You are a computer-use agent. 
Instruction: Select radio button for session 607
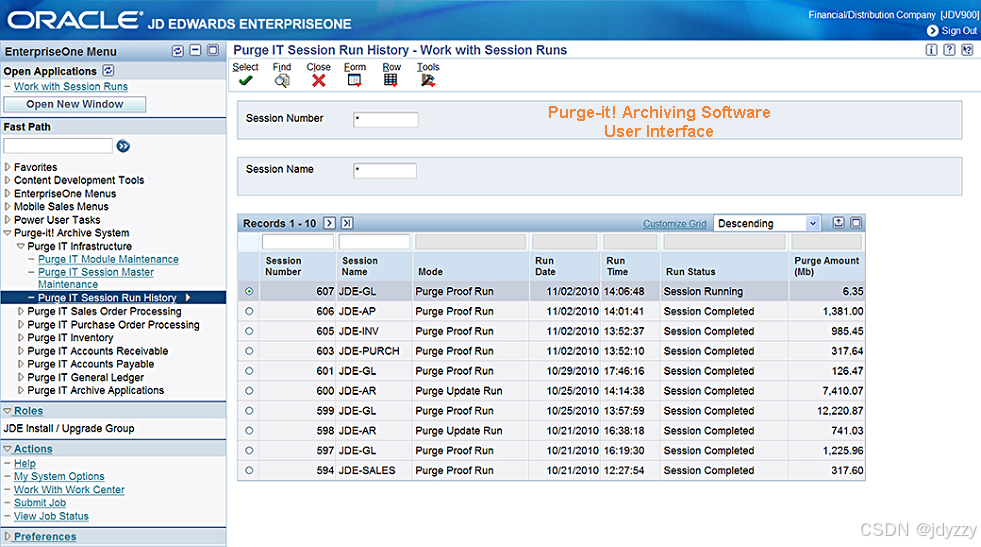click(x=250, y=291)
